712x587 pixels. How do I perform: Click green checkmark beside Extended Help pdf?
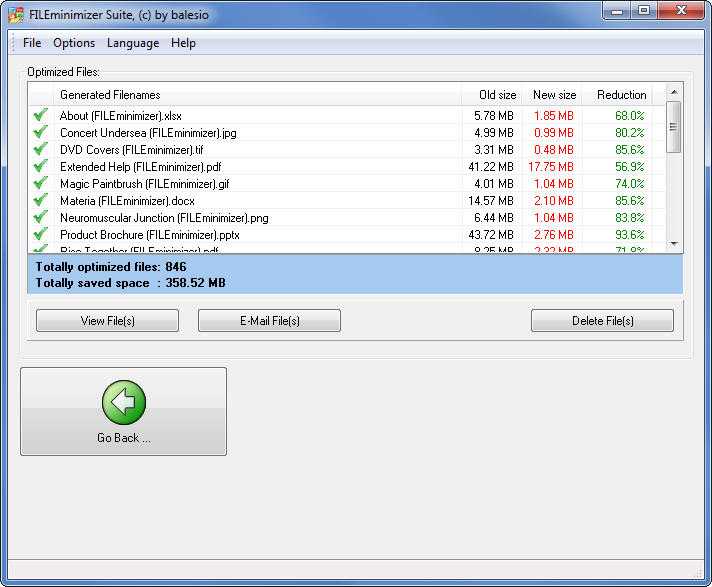pos(40,166)
